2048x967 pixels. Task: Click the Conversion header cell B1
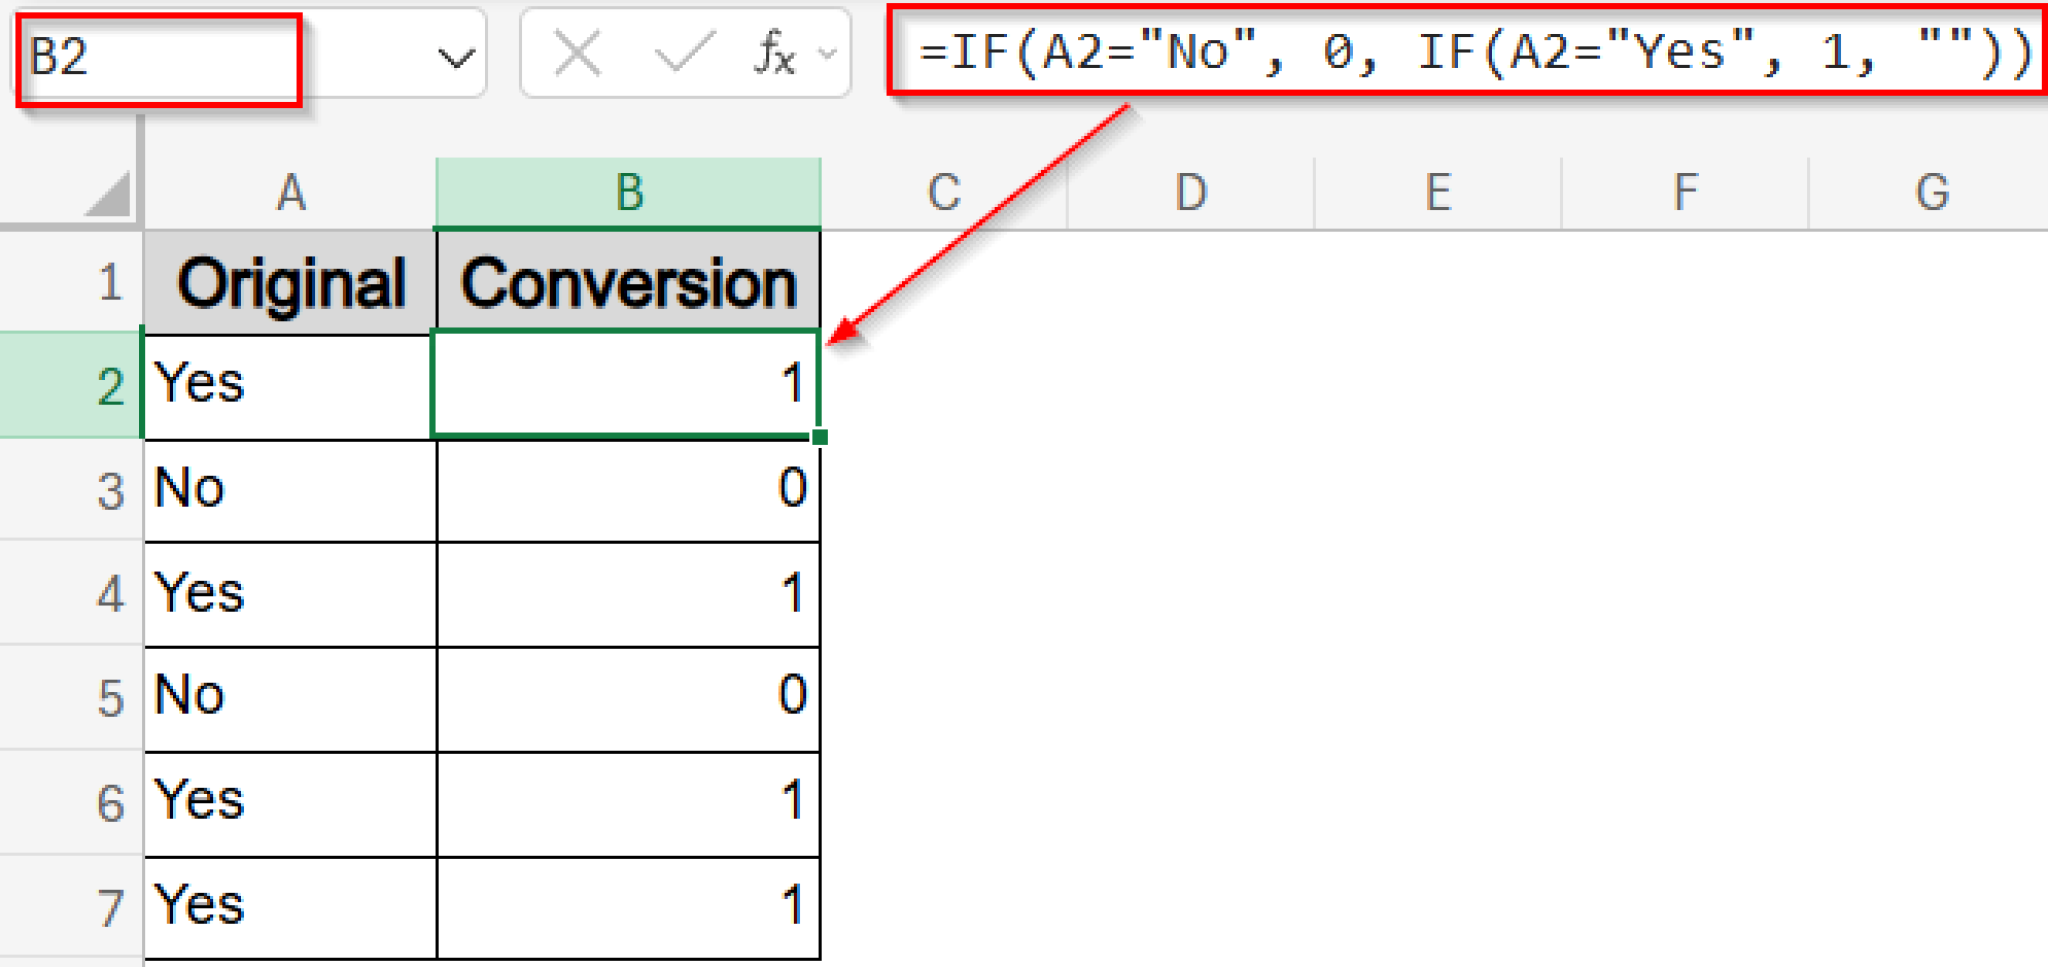point(628,283)
